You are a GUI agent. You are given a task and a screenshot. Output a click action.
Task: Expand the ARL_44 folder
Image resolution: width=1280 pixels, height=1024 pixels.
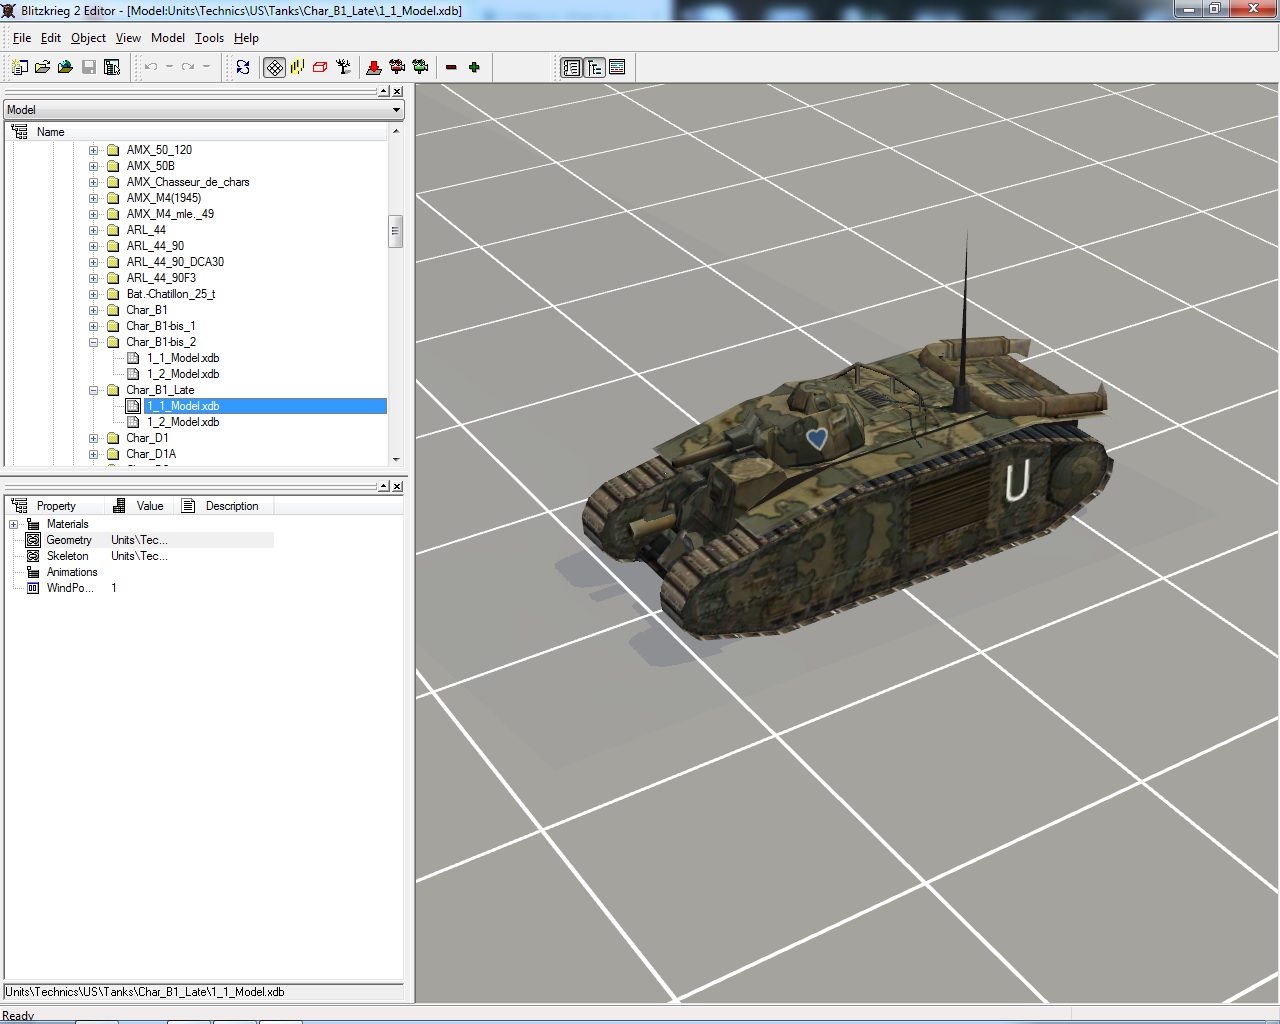coord(93,230)
